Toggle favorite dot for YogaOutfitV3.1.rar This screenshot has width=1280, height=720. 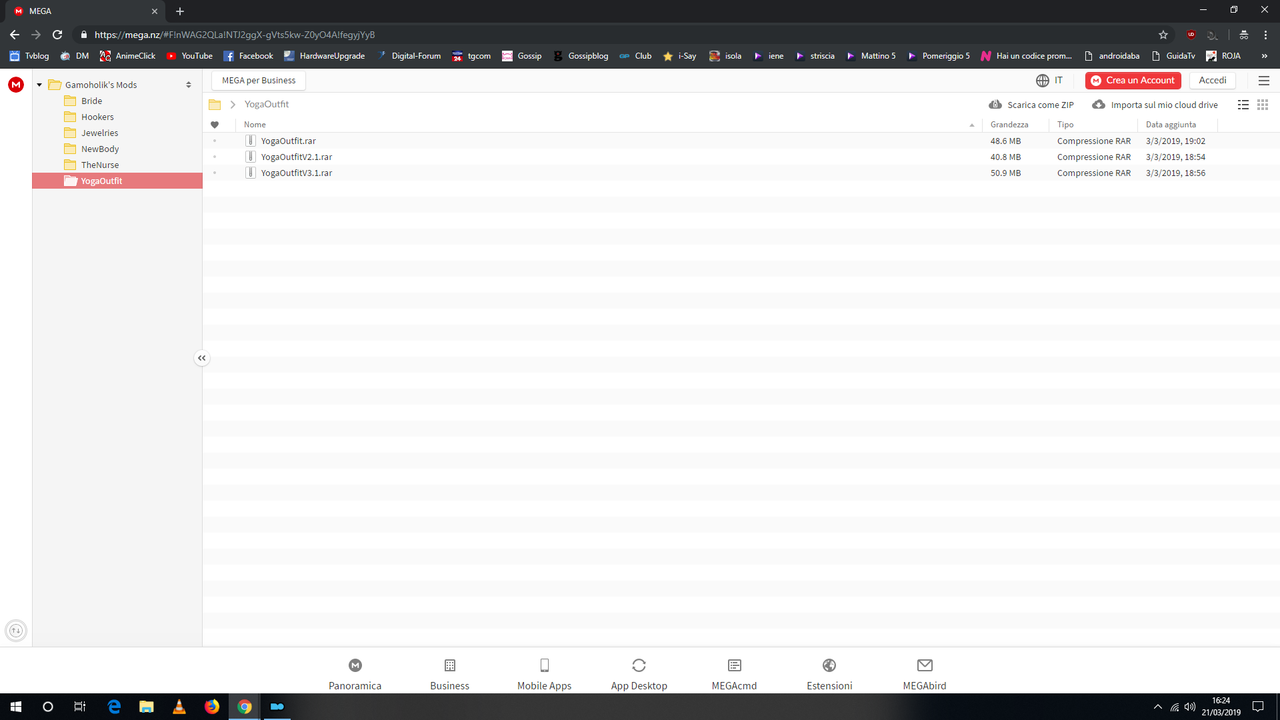click(x=215, y=173)
